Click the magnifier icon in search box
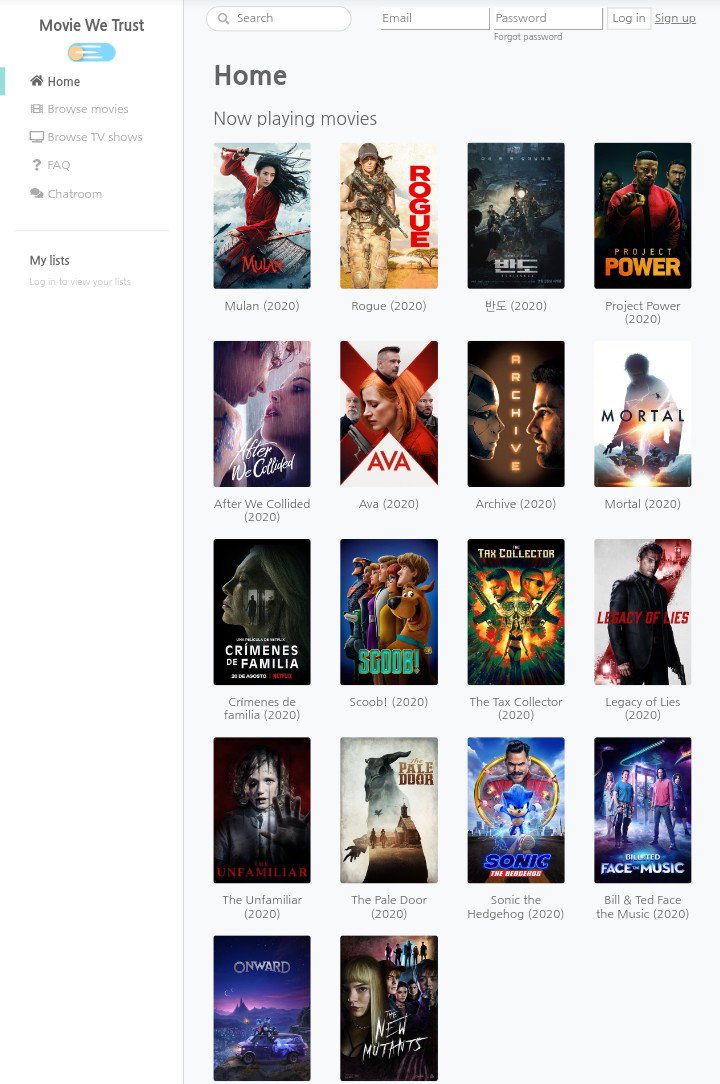Screen dimensions: 720x1084 (223, 19)
